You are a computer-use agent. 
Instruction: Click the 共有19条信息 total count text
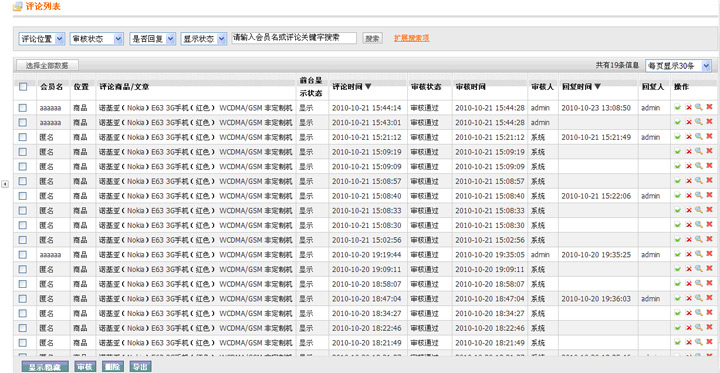pos(617,66)
